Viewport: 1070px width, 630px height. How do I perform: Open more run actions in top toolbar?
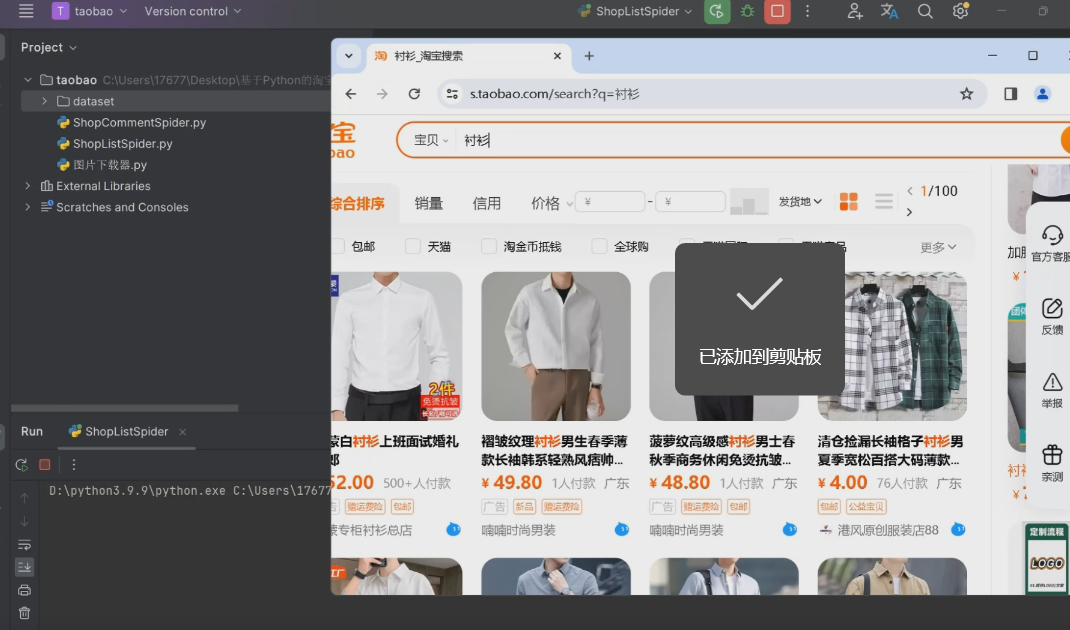807,12
